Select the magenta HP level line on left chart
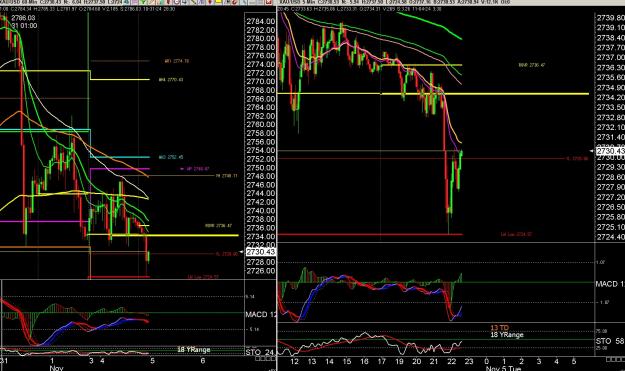This screenshot has width=625, height=371. [120, 169]
